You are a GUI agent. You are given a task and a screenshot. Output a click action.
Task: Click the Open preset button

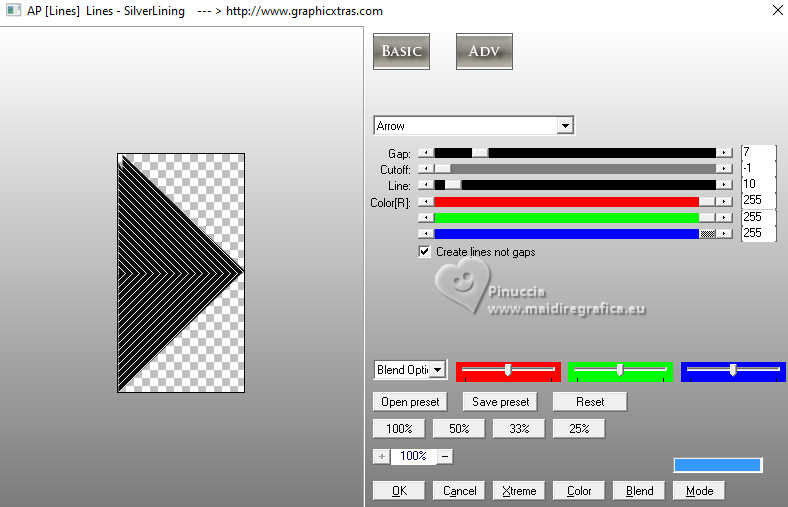click(410, 402)
